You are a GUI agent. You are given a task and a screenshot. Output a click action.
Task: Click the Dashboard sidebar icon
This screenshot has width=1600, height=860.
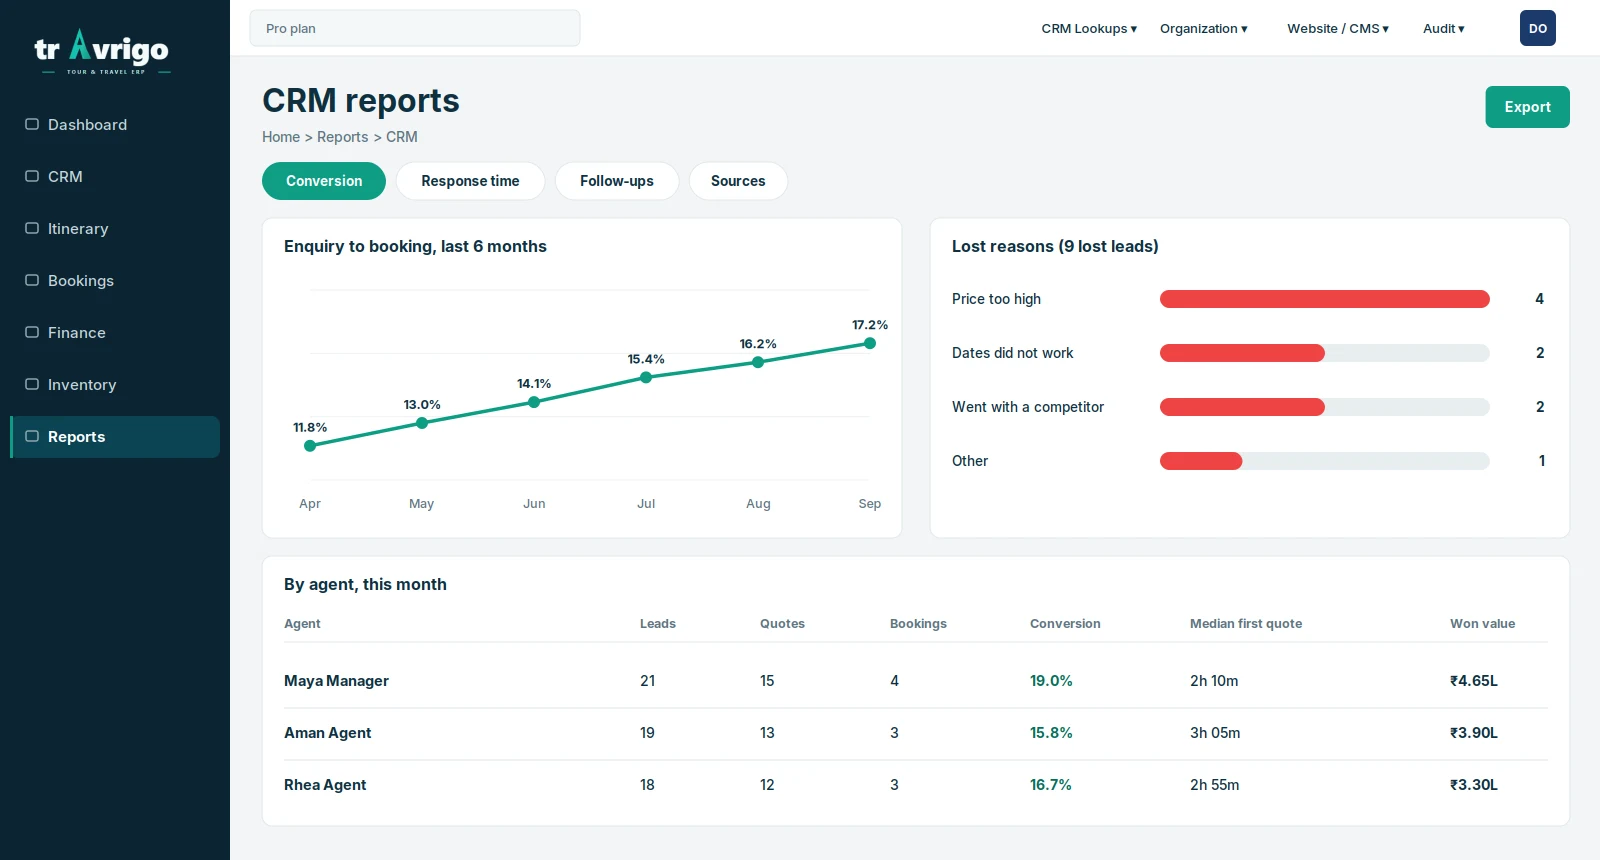pos(32,124)
